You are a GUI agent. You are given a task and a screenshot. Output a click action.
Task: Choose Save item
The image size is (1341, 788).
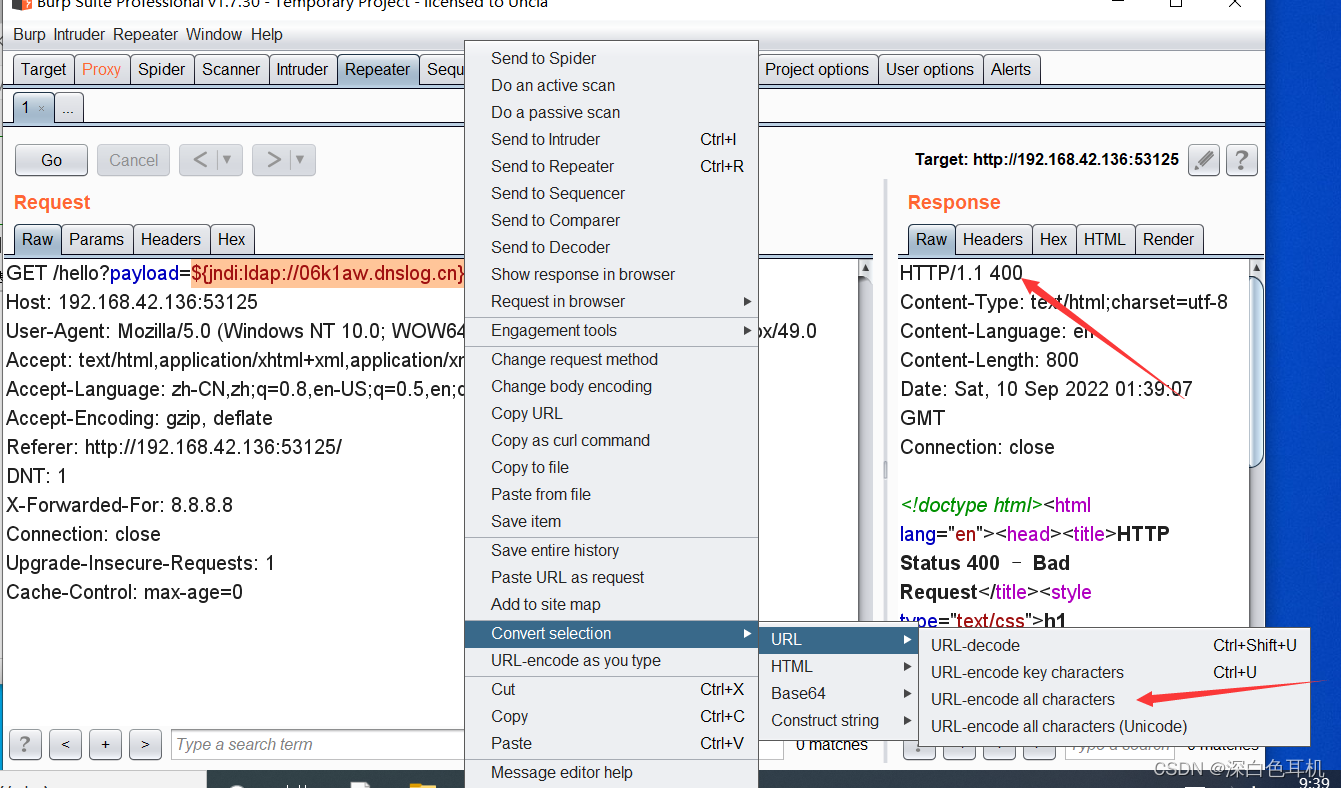pos(612,521)
